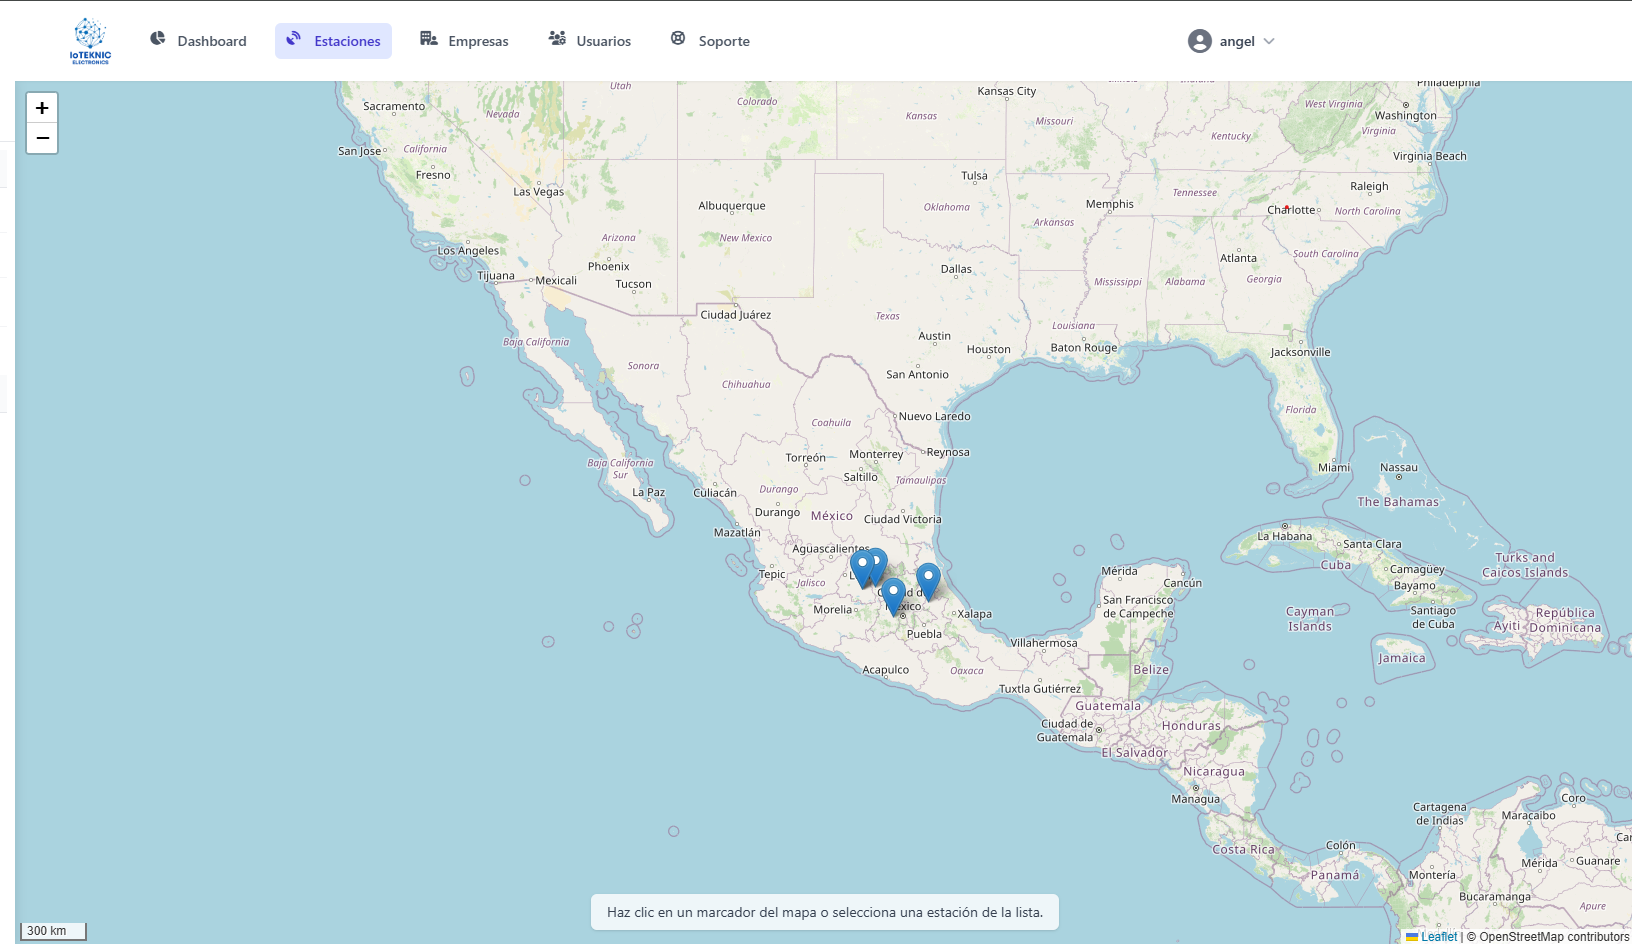Image resolution: width=1632 pixels, height=944 pixels.
Task: Click the Cancún label on the map
Action: (1183, 583)
